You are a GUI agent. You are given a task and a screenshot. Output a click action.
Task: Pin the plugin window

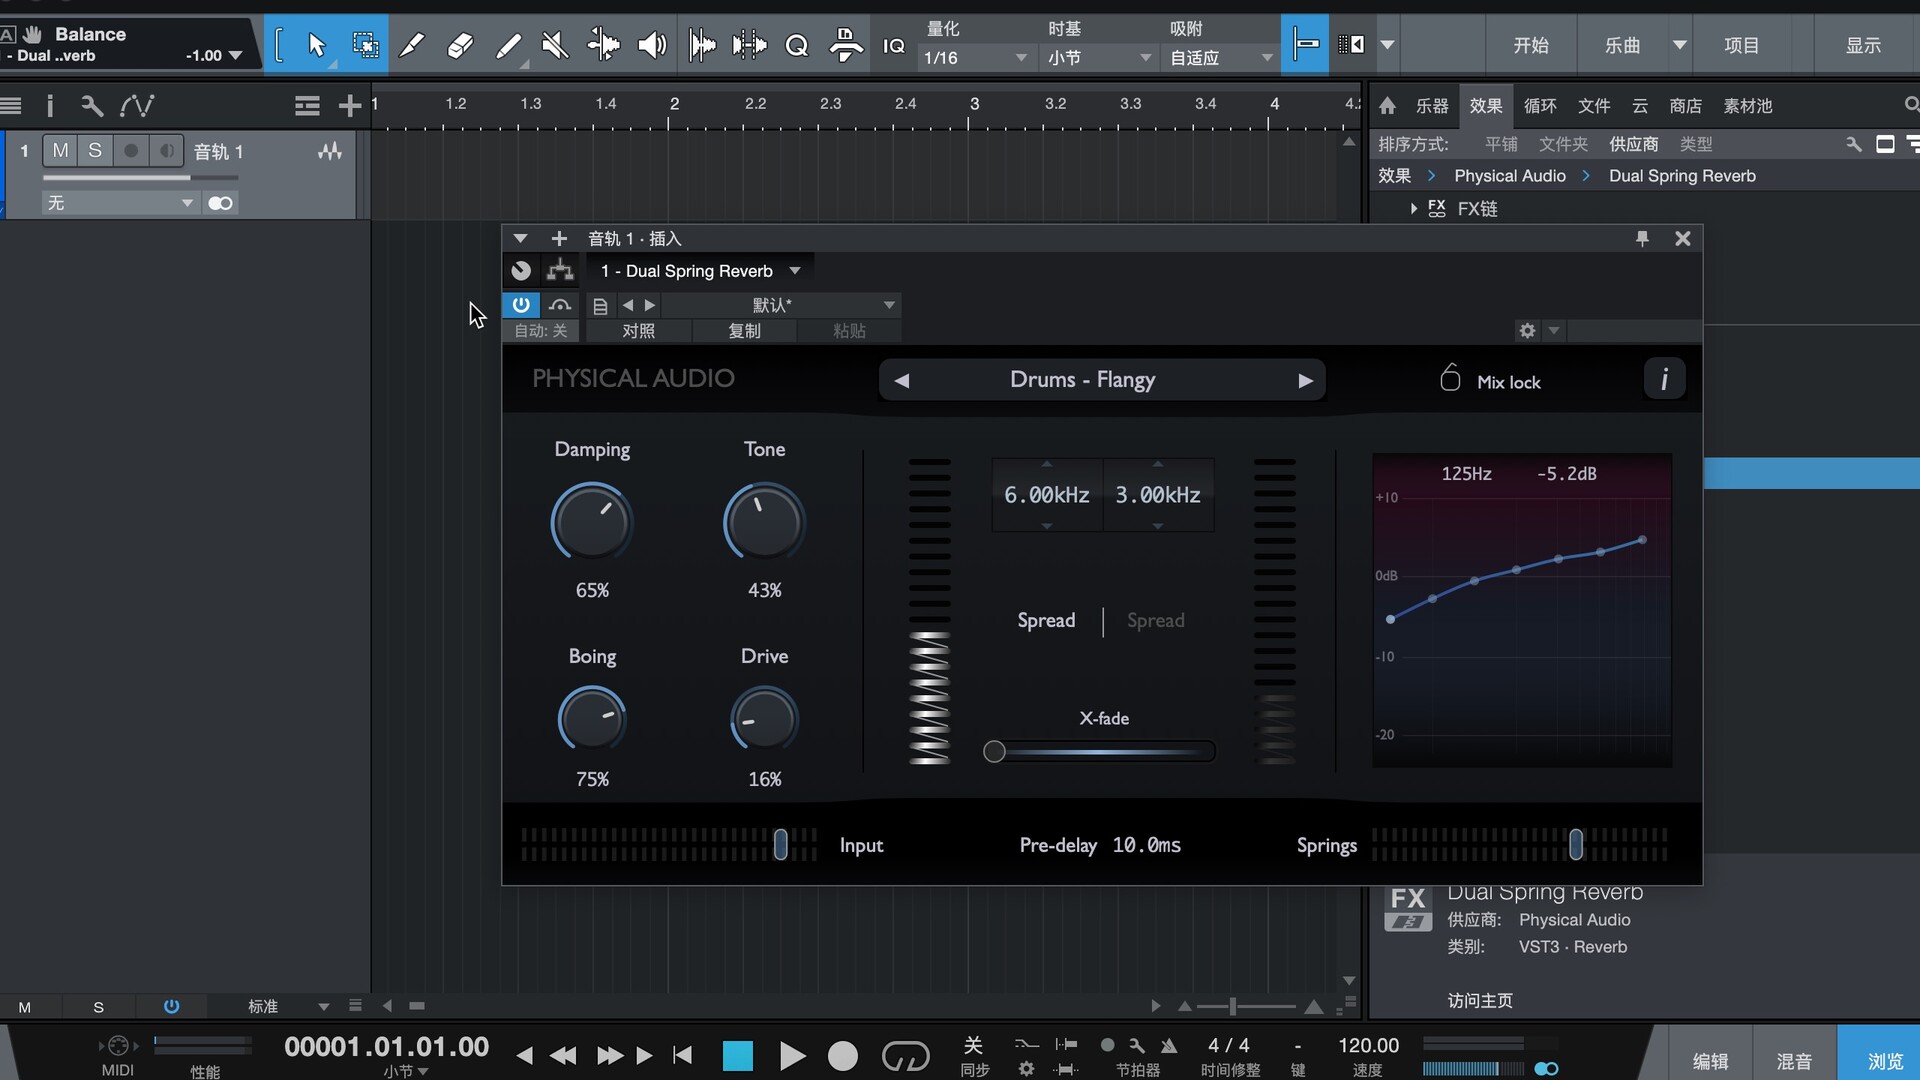click(1642, 238)
